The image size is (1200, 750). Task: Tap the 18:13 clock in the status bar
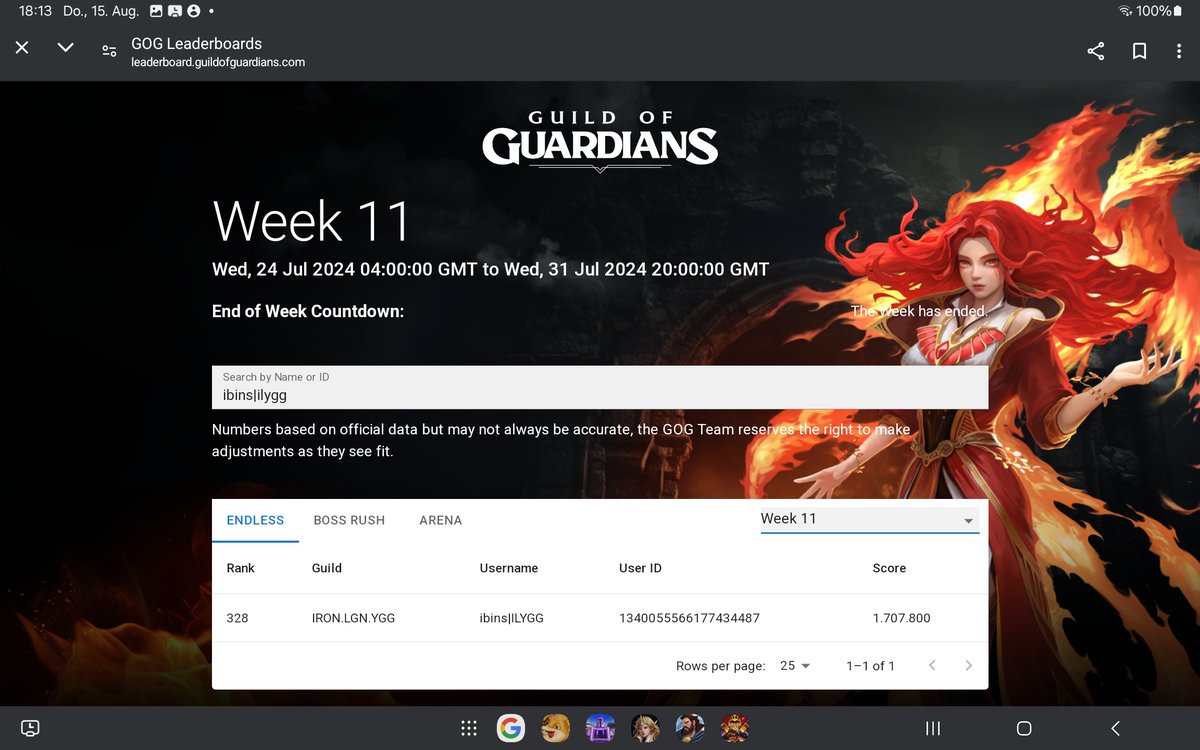point(35,11)
